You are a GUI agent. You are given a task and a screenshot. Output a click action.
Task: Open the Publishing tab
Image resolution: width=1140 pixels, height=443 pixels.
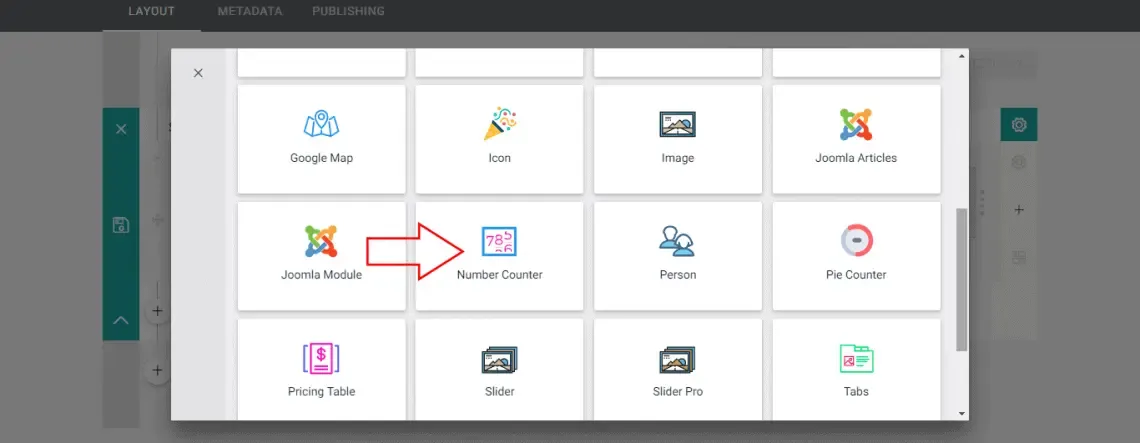(x=348, y=12)
